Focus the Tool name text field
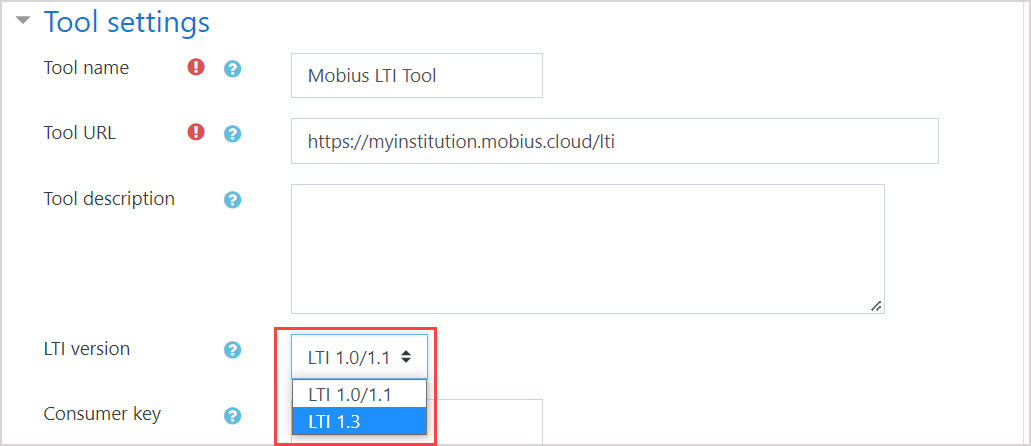1031x446 pixels. (416, 76)
